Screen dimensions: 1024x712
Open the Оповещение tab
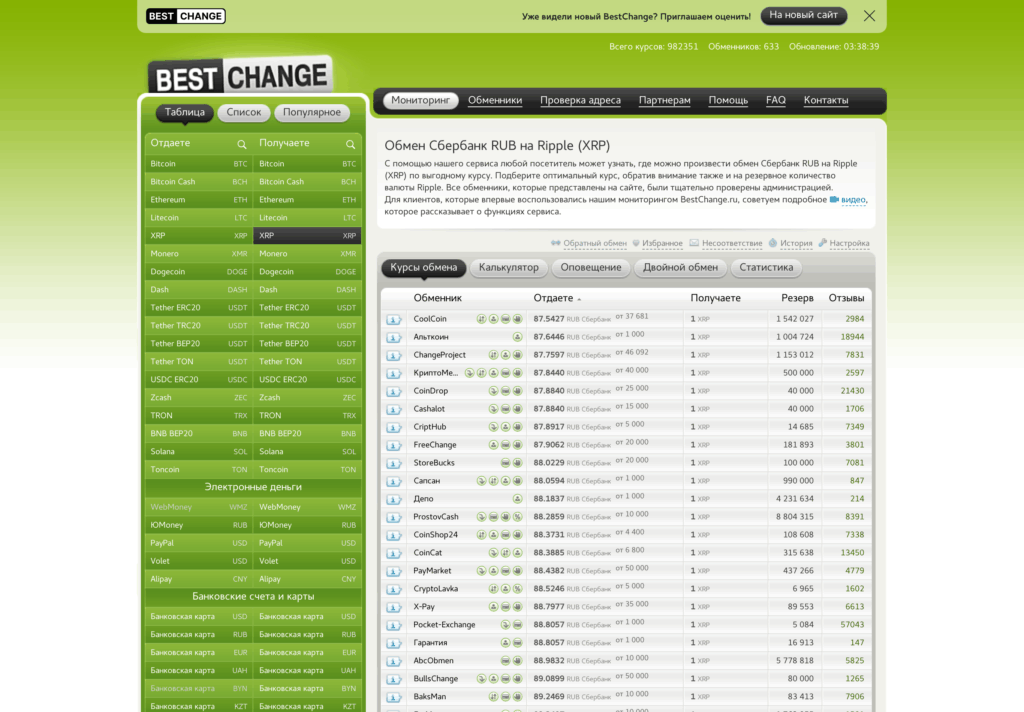tap(591, 267)
